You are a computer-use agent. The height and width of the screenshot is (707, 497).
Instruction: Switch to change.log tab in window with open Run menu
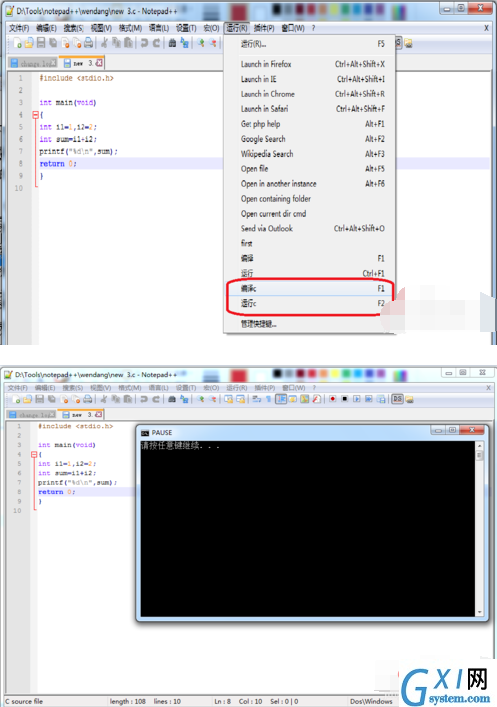coord(34,63)
